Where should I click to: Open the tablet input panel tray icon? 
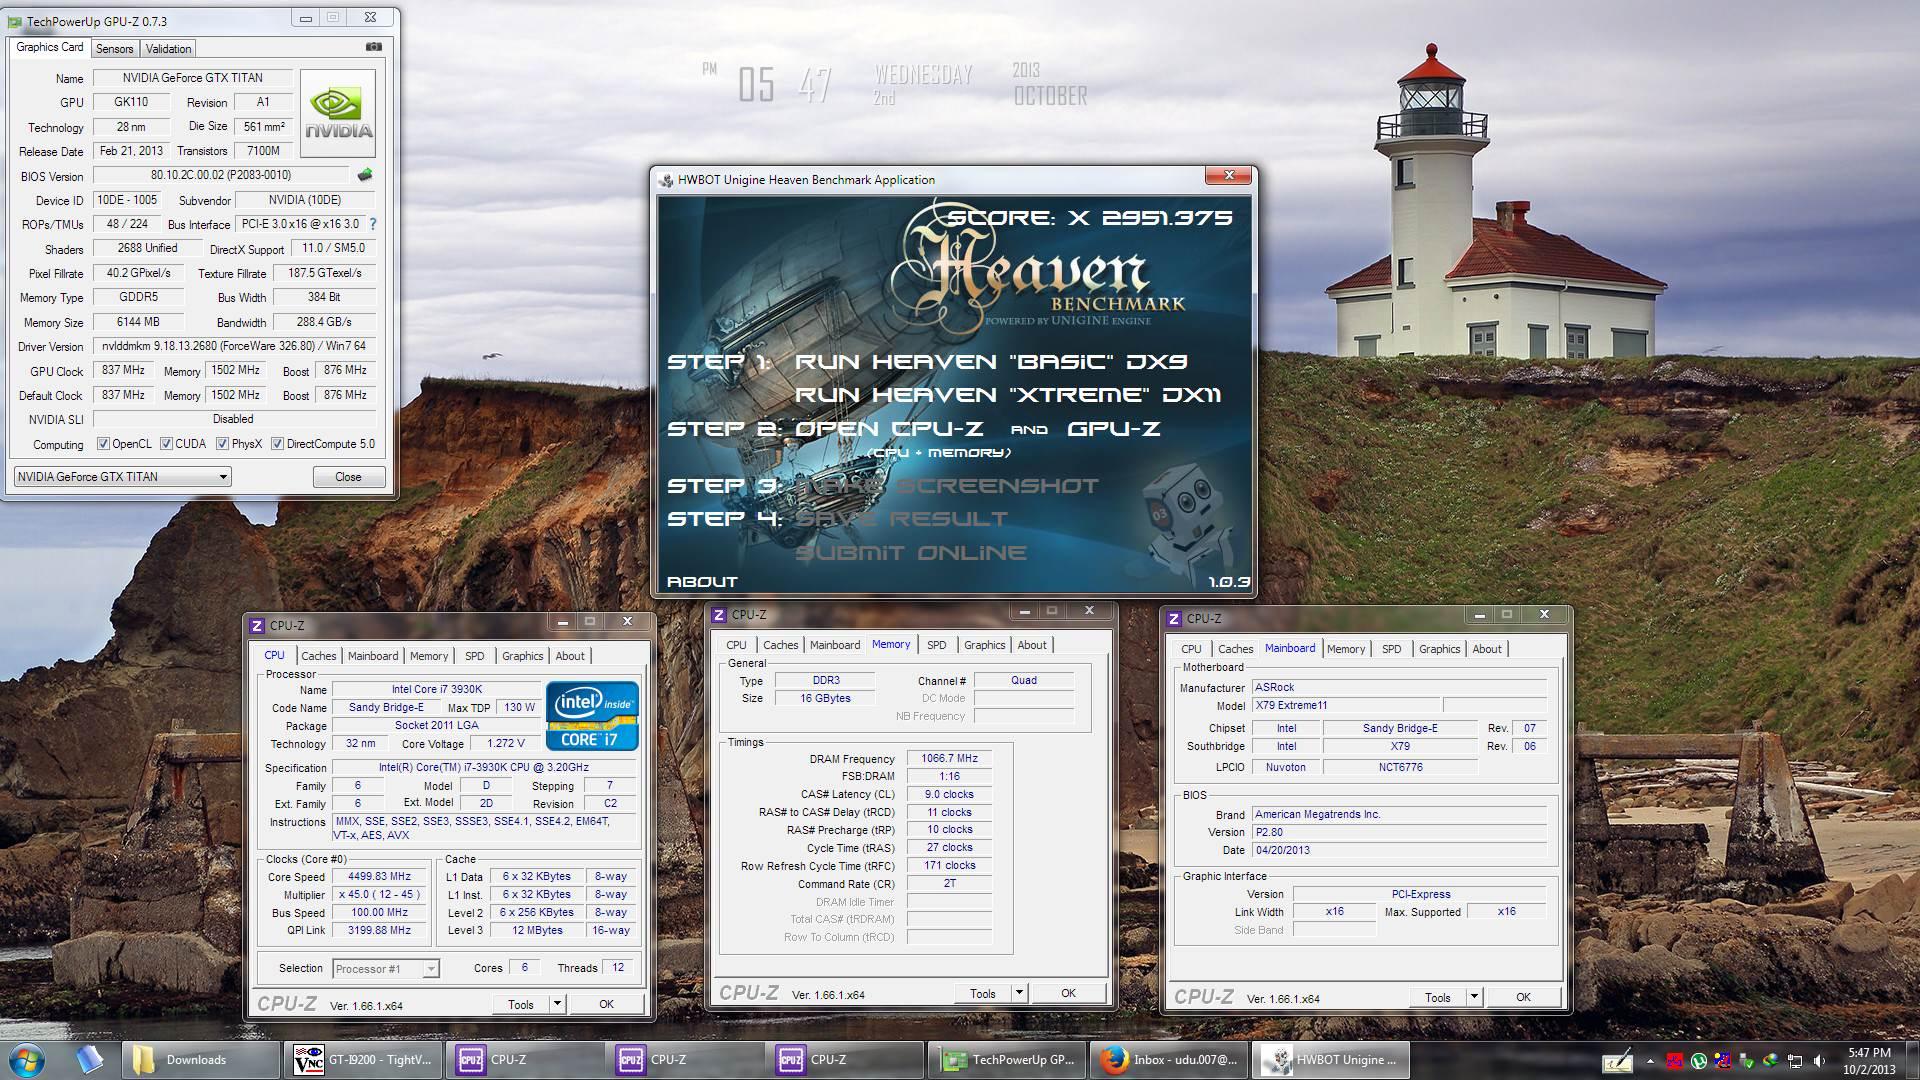click(1617, 1062)
